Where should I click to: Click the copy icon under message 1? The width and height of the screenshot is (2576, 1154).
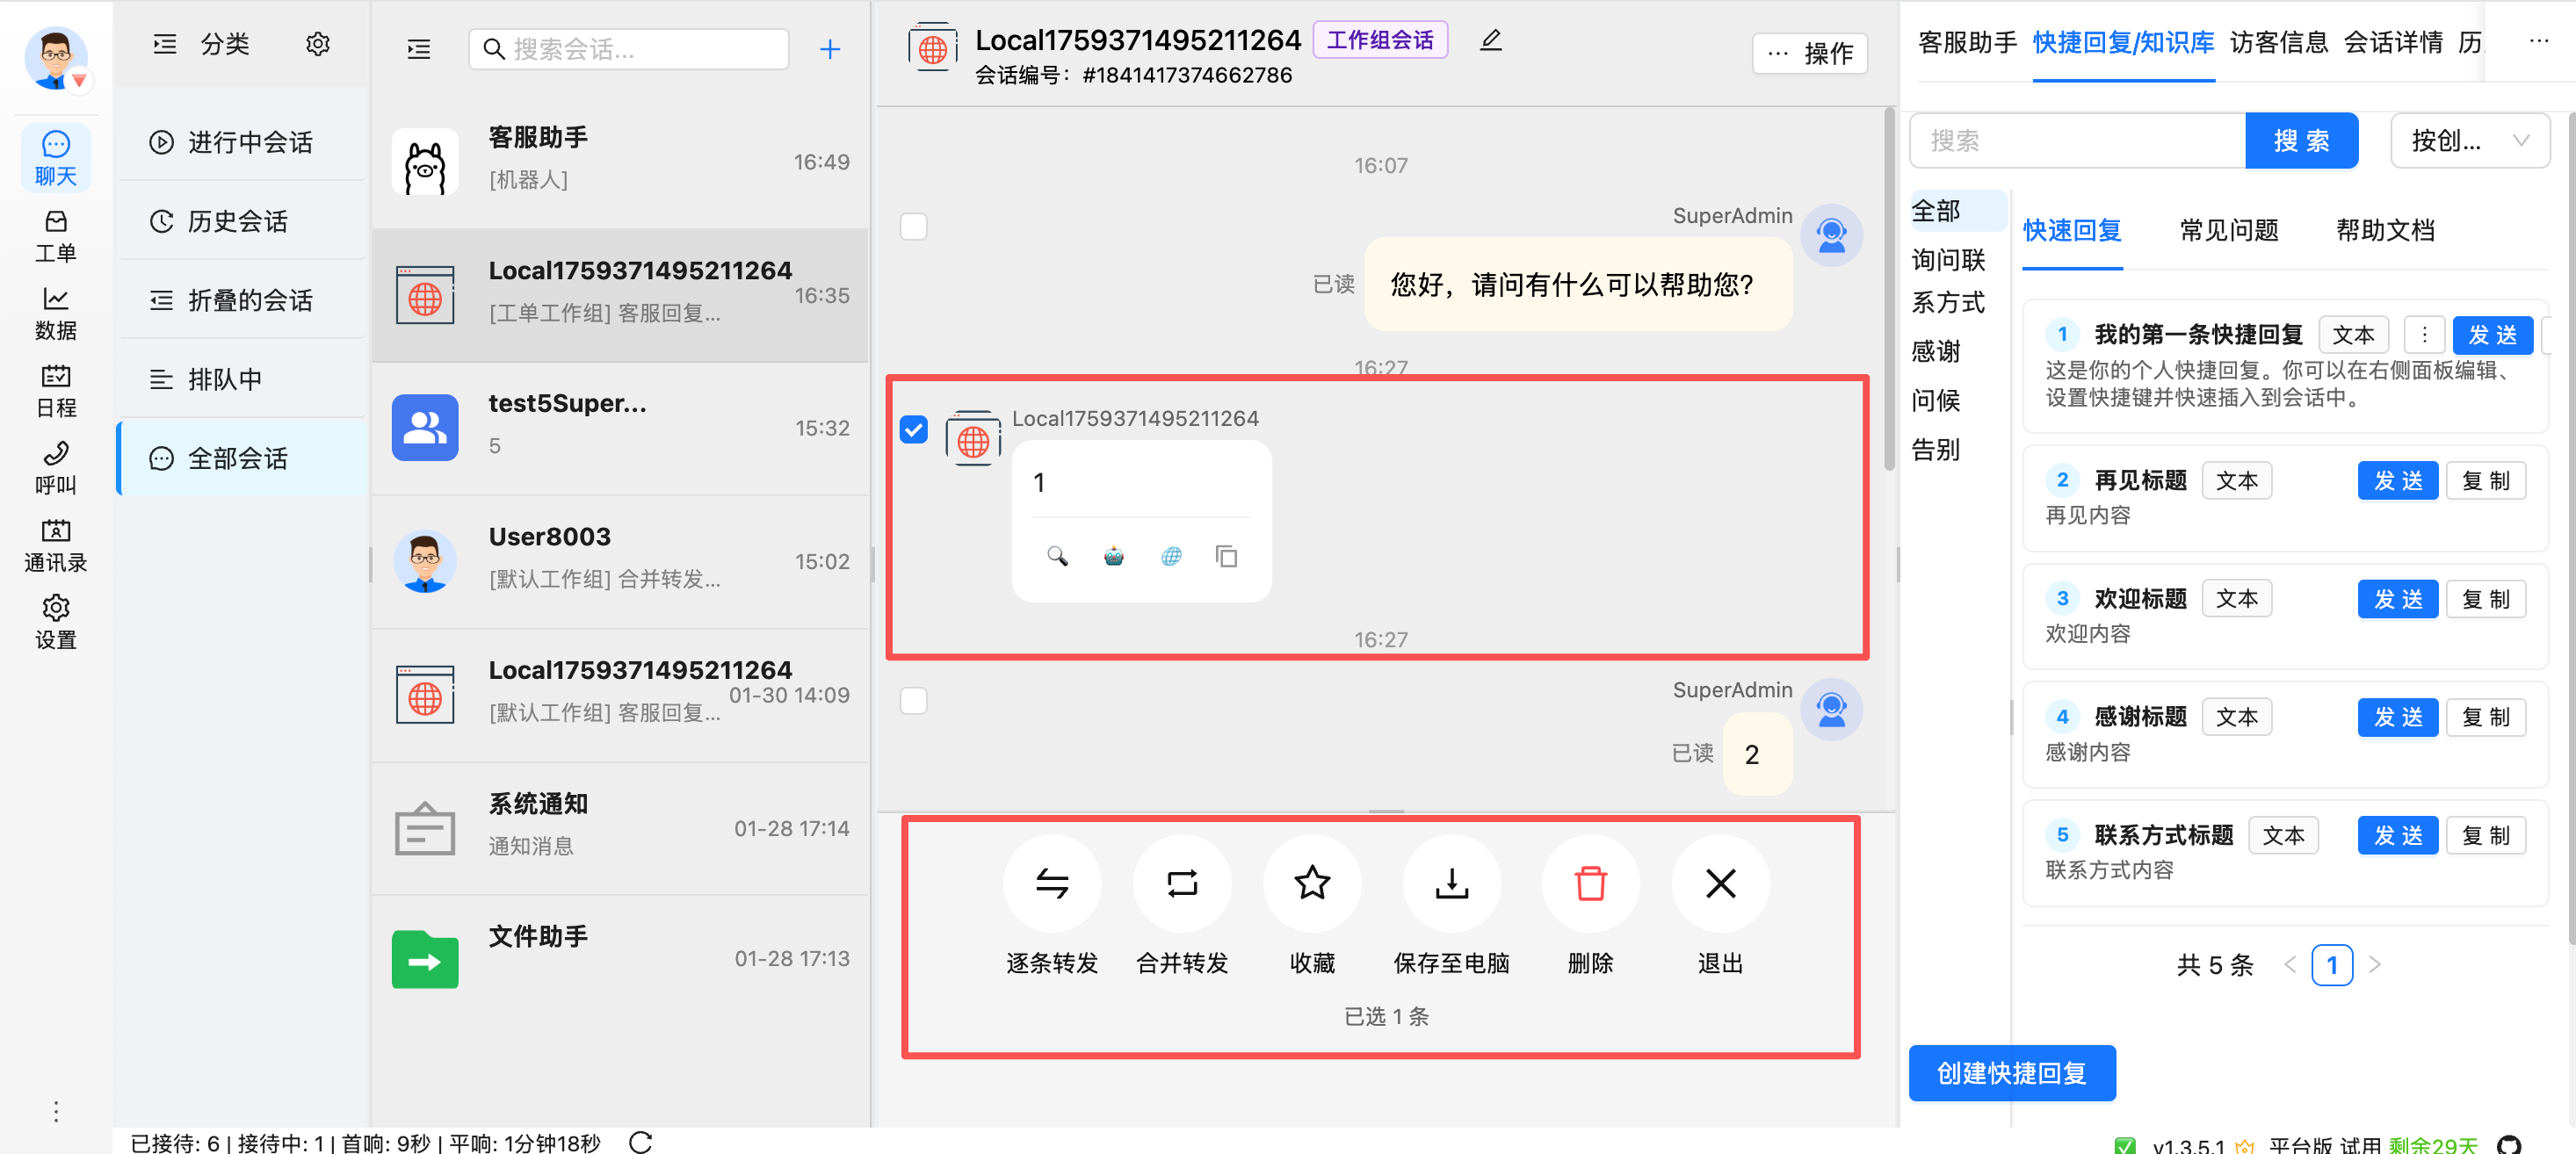[x=1226, y=556]
